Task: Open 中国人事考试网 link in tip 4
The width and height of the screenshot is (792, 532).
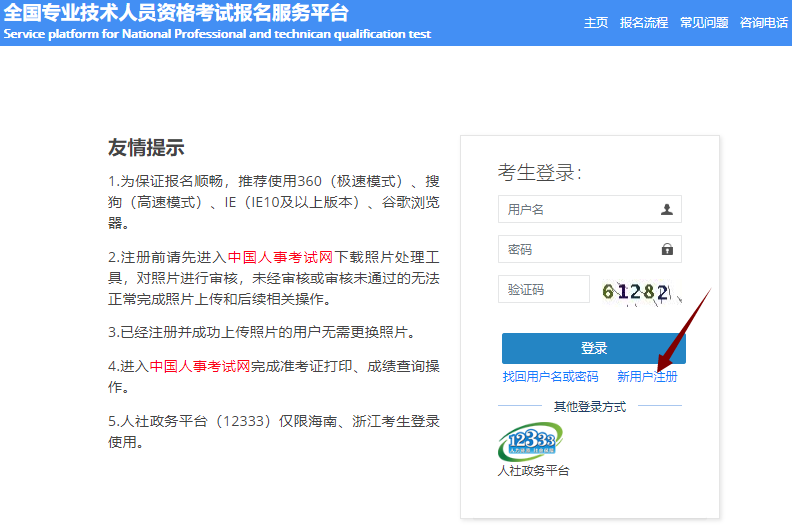Action: (199, 366)
